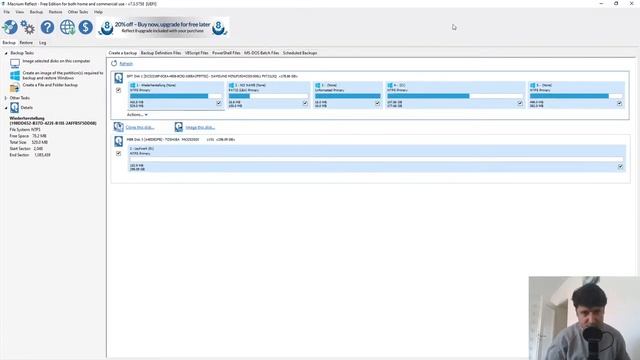Click Windows flag icon on partition 5
This screenshot has width=640, height=360.
pyautogui.click(x=532, y=85)
